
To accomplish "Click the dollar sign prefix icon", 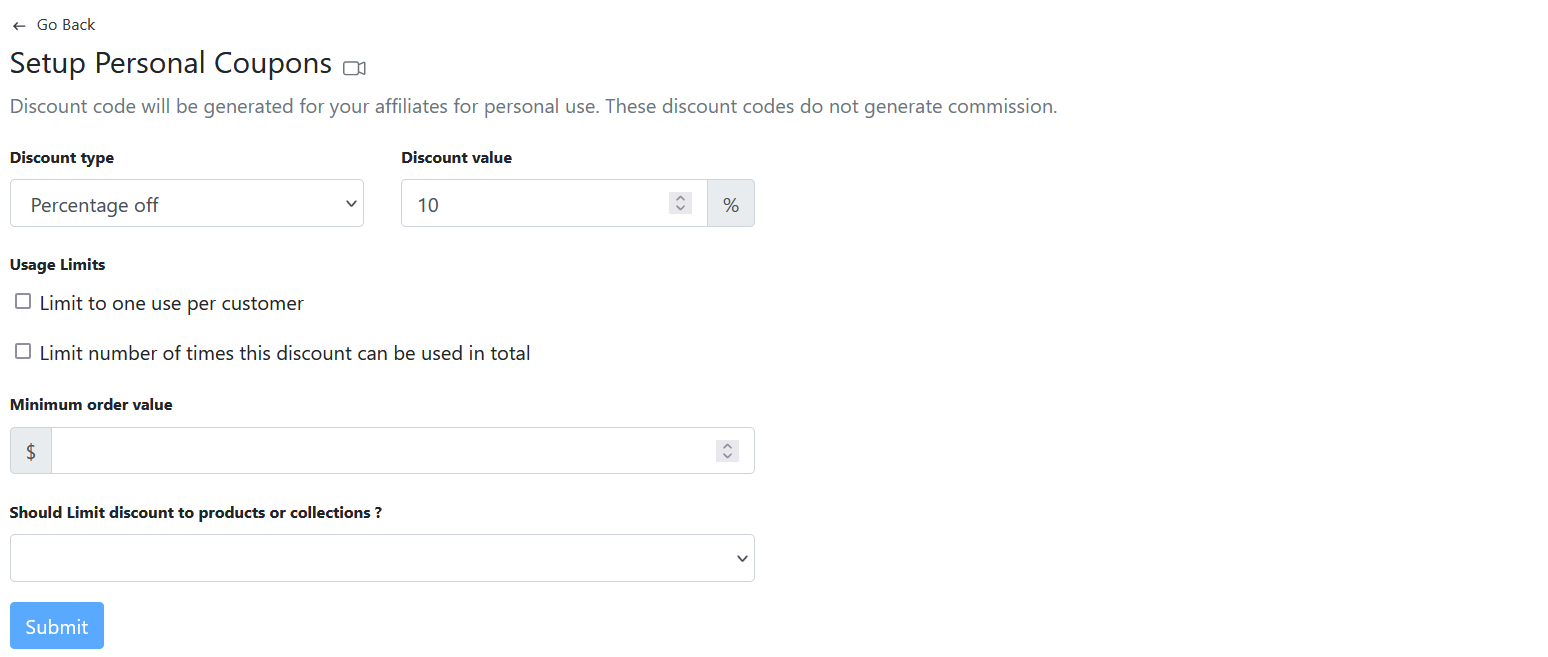I will pyautogui.click(x=31, y=451).
